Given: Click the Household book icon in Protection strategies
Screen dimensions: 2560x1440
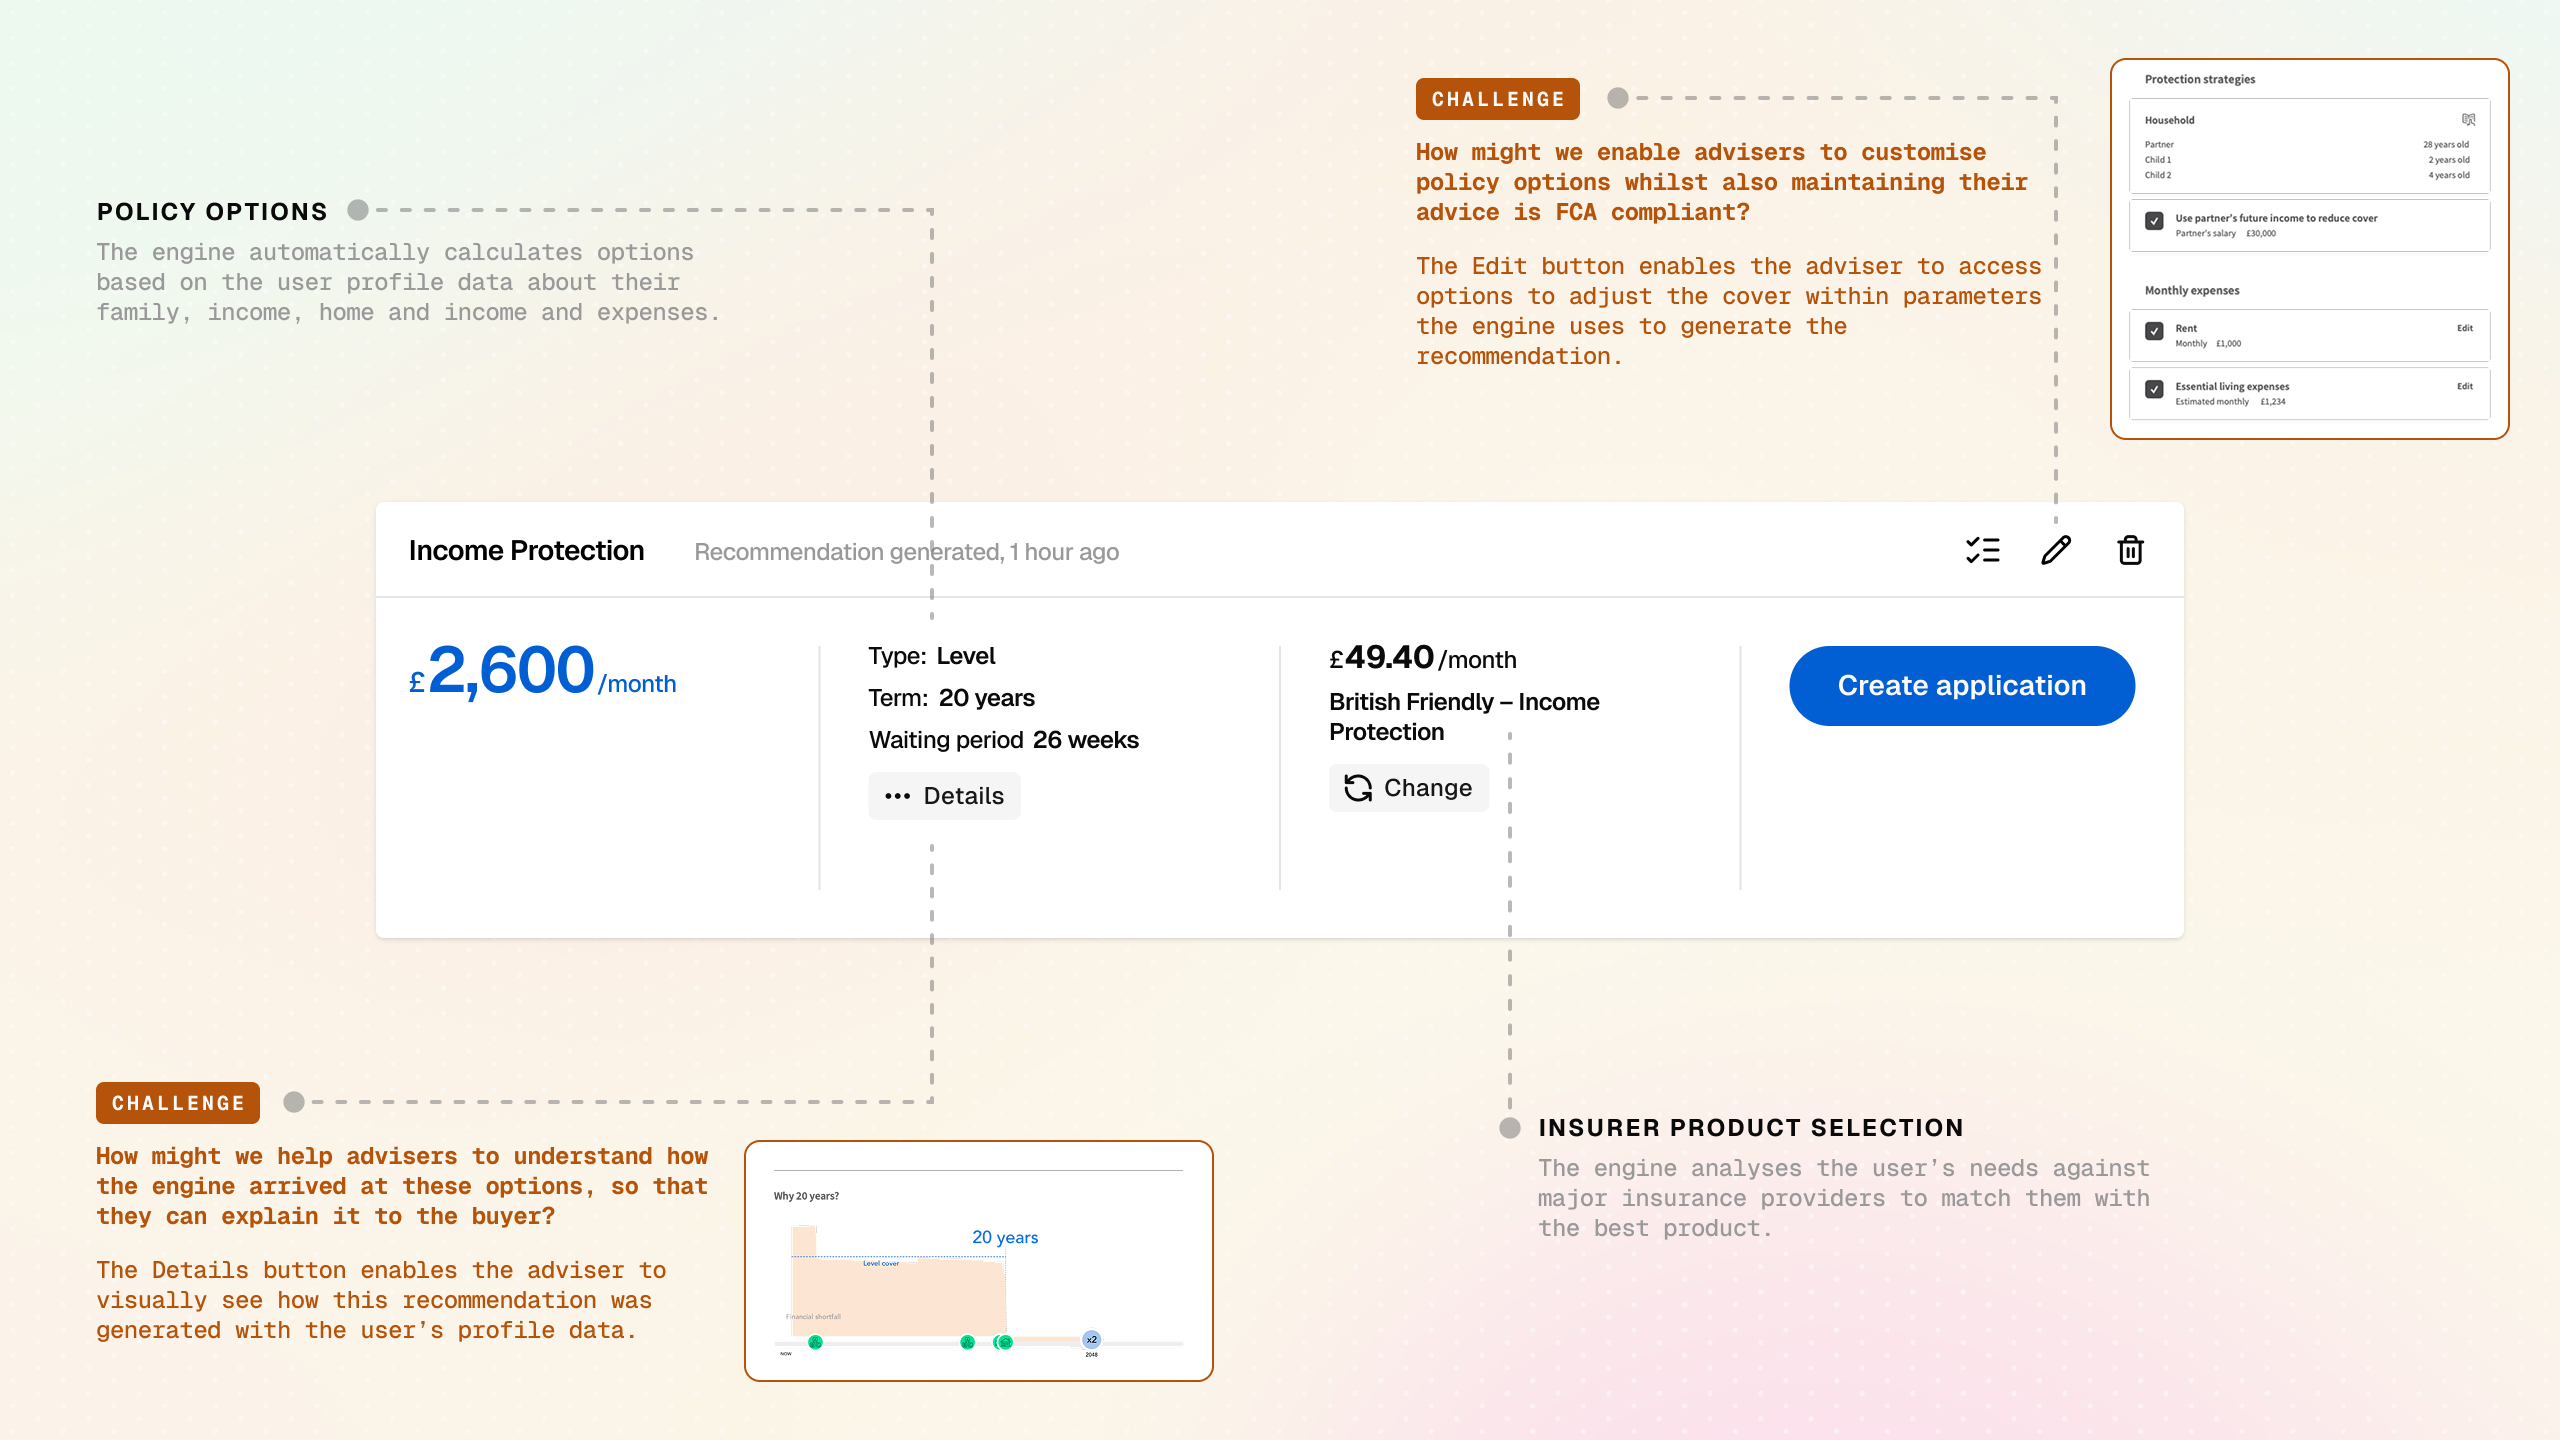Looking at the screenshot, I should click(2468, 120).
